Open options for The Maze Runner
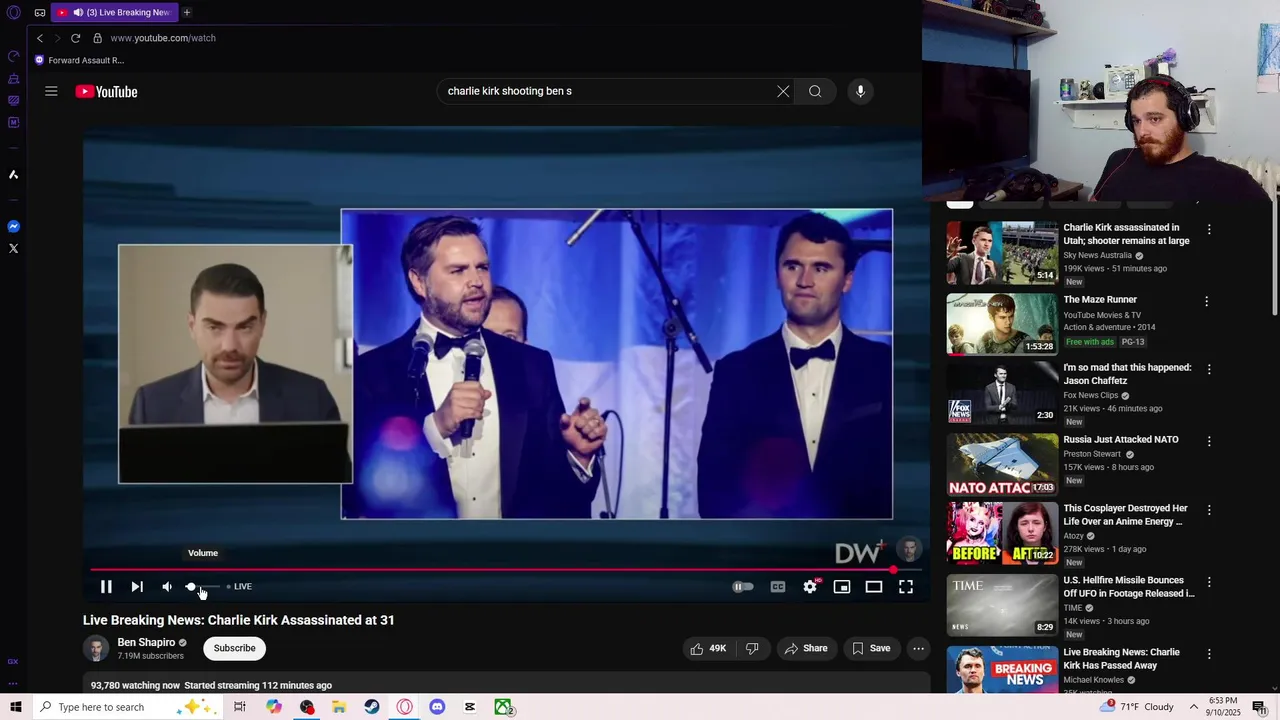This screenshot has width=1280, height=720. tap(1206, 301)
